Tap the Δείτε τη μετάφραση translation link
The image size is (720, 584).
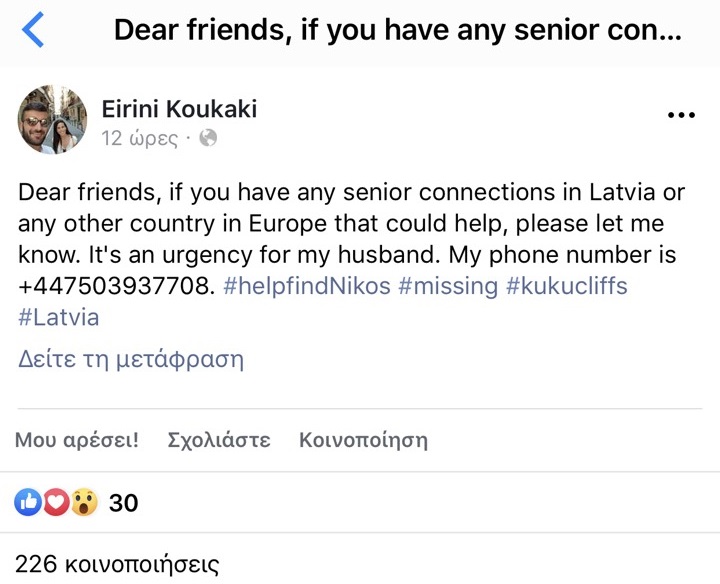click(131, 359)
